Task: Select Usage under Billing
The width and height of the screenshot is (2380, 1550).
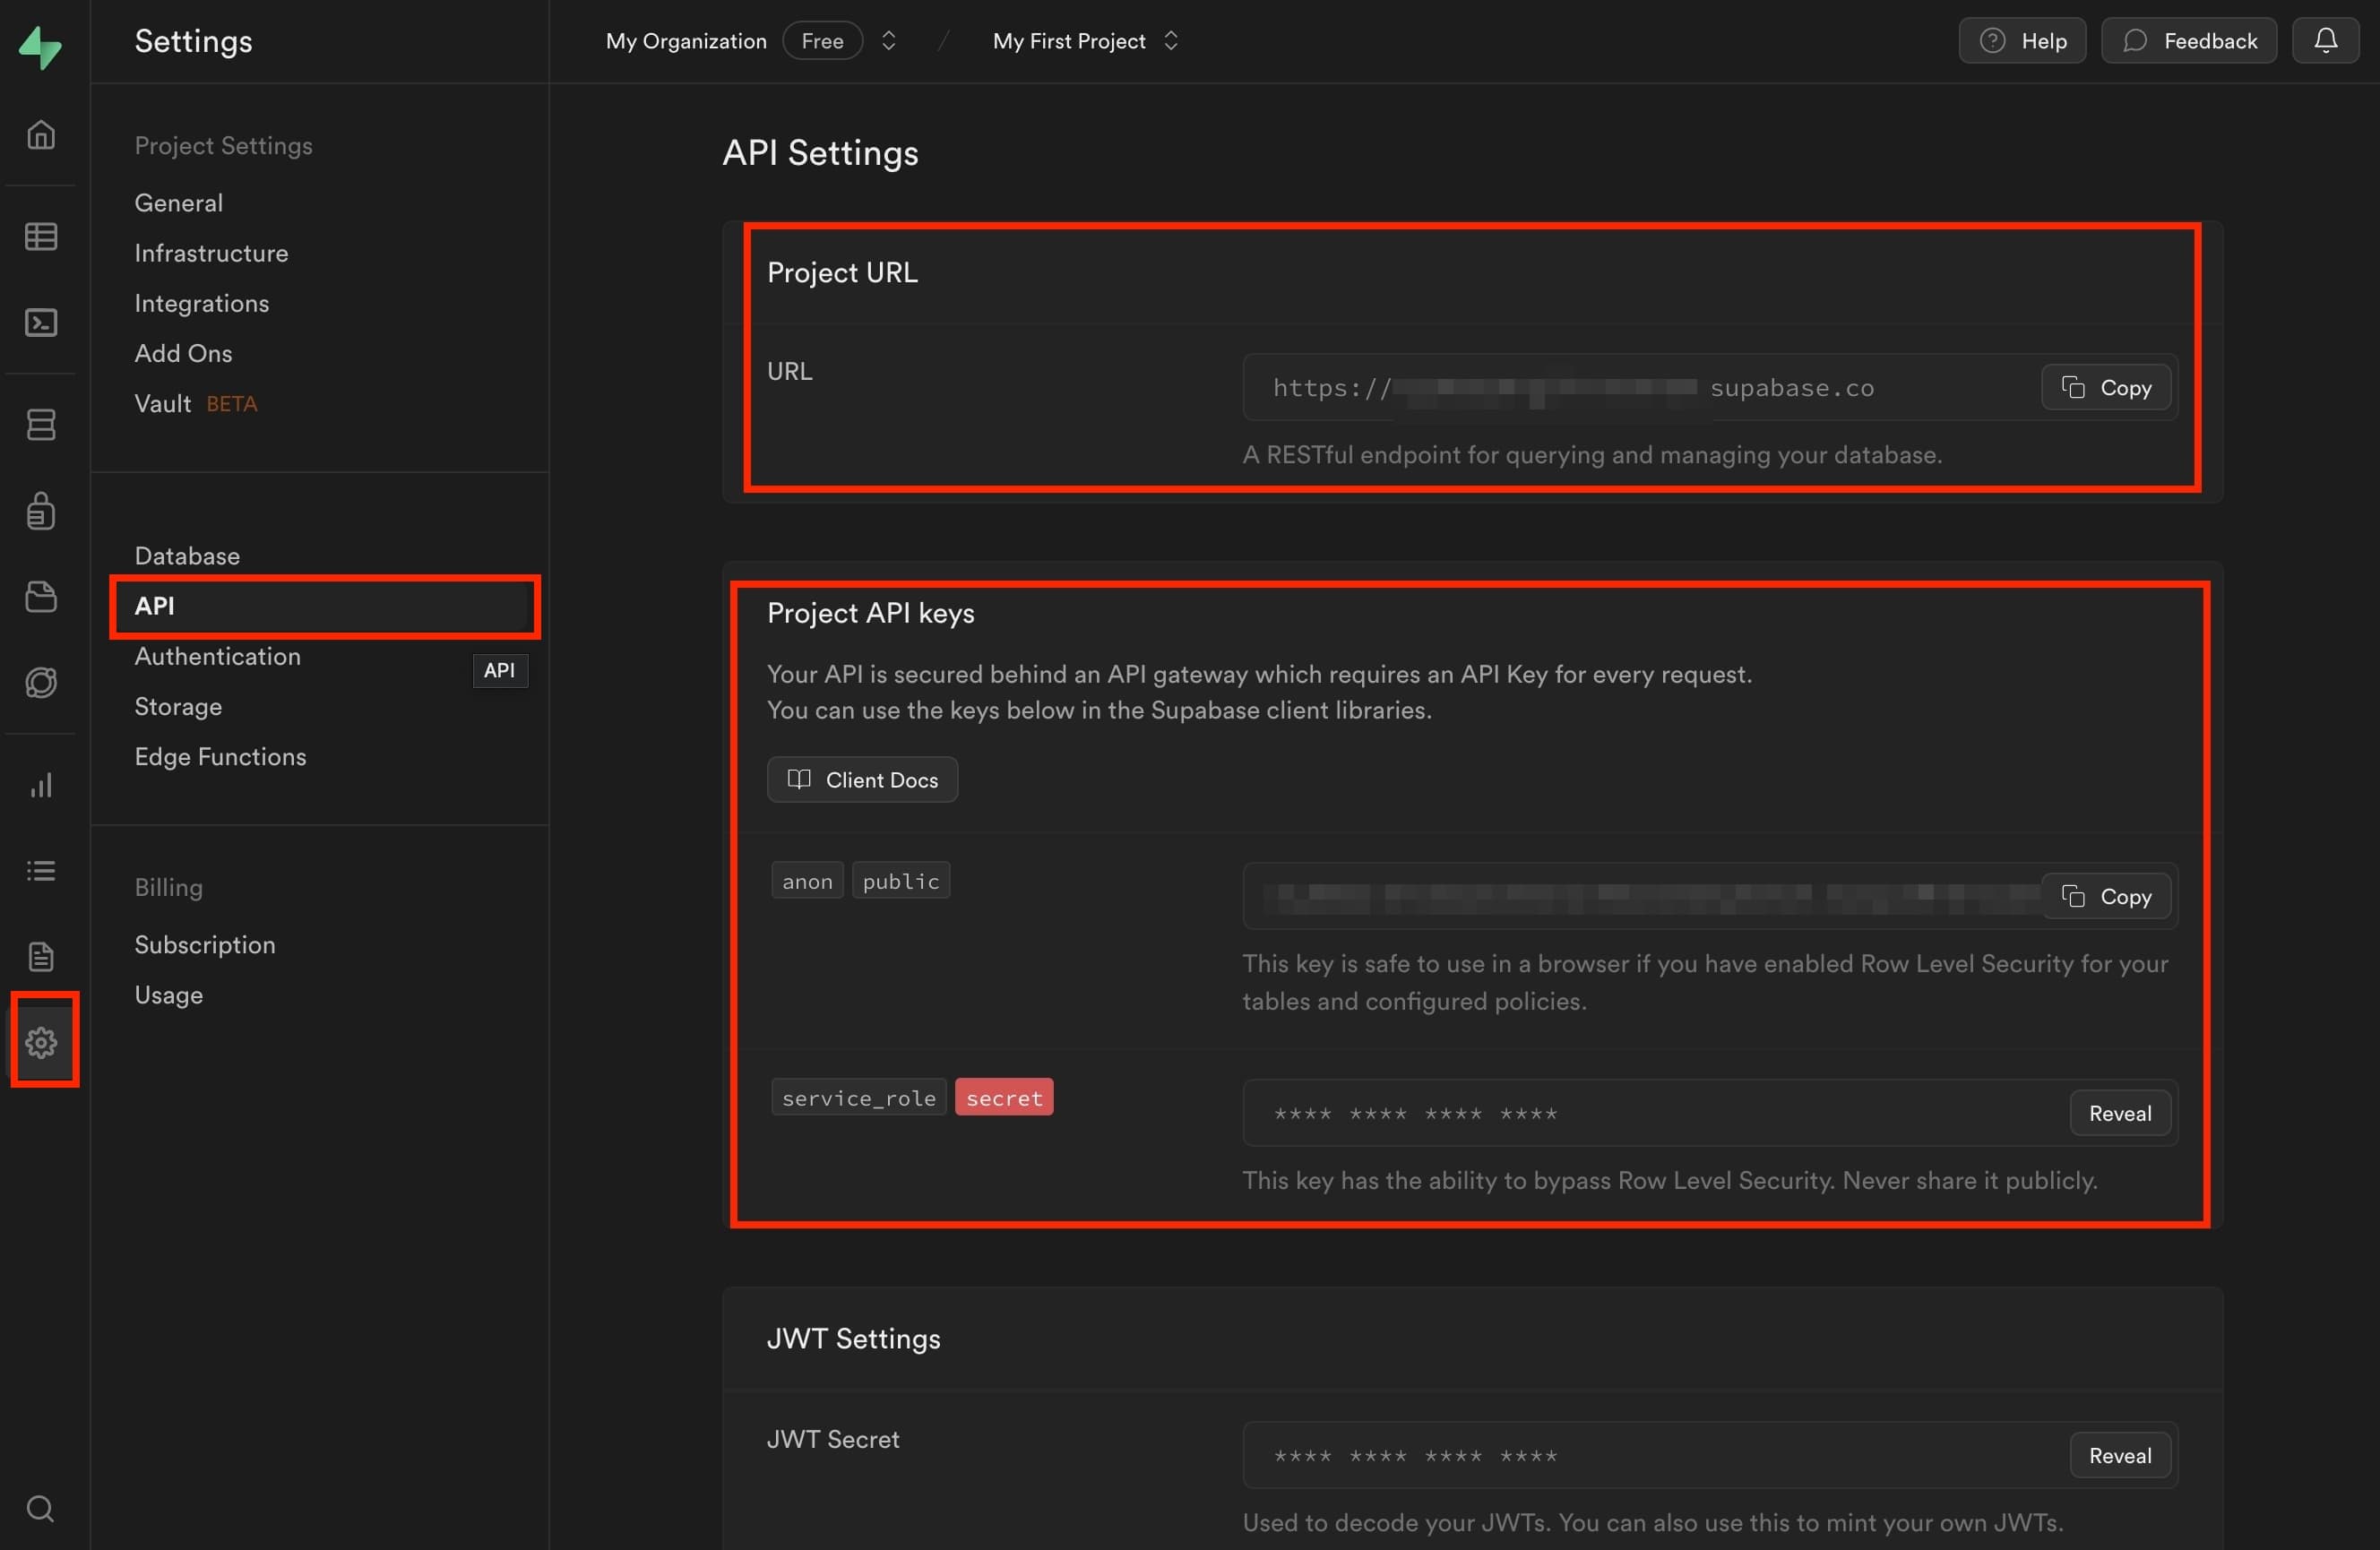Action: [x=169, y=995]
